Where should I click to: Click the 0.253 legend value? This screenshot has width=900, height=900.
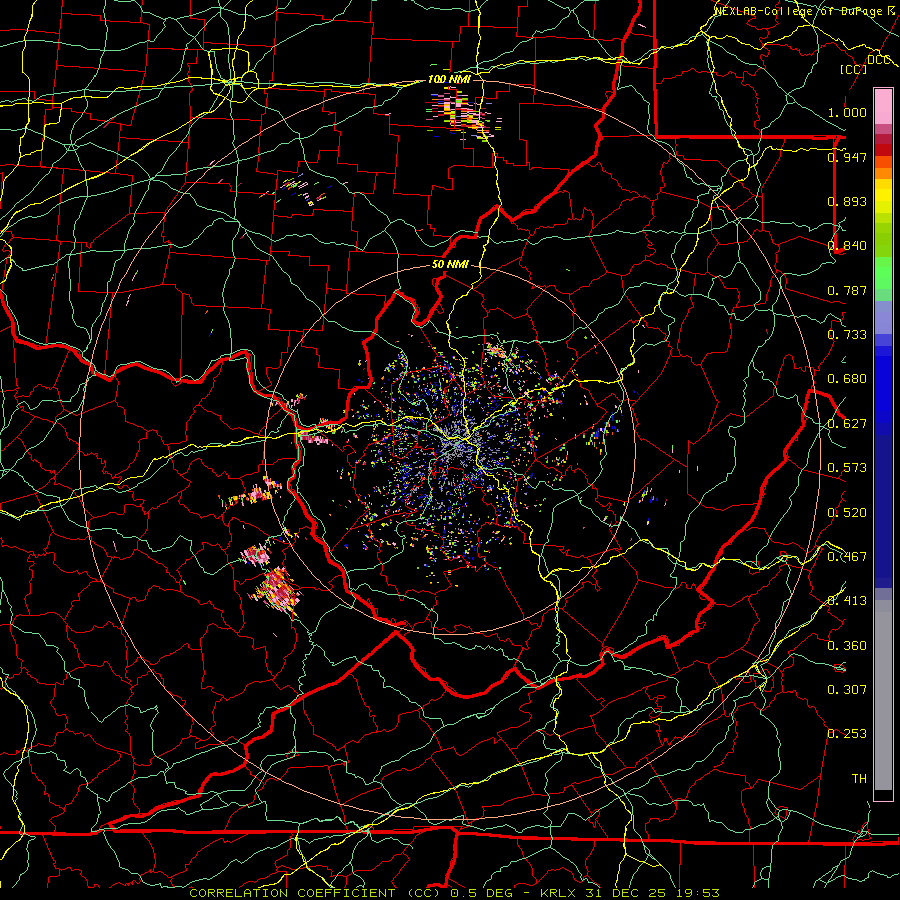(847, 734)
